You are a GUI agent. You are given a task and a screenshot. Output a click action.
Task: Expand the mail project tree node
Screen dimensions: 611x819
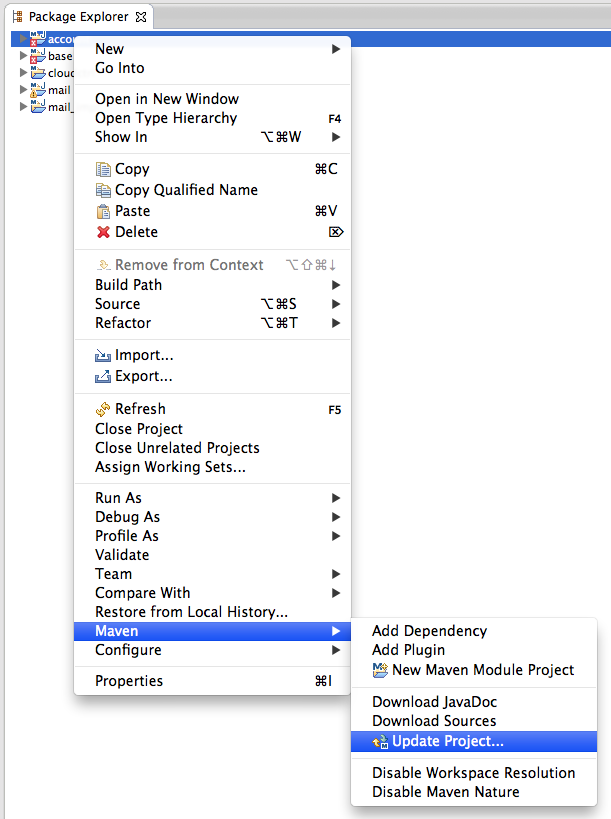pos(23,90)
